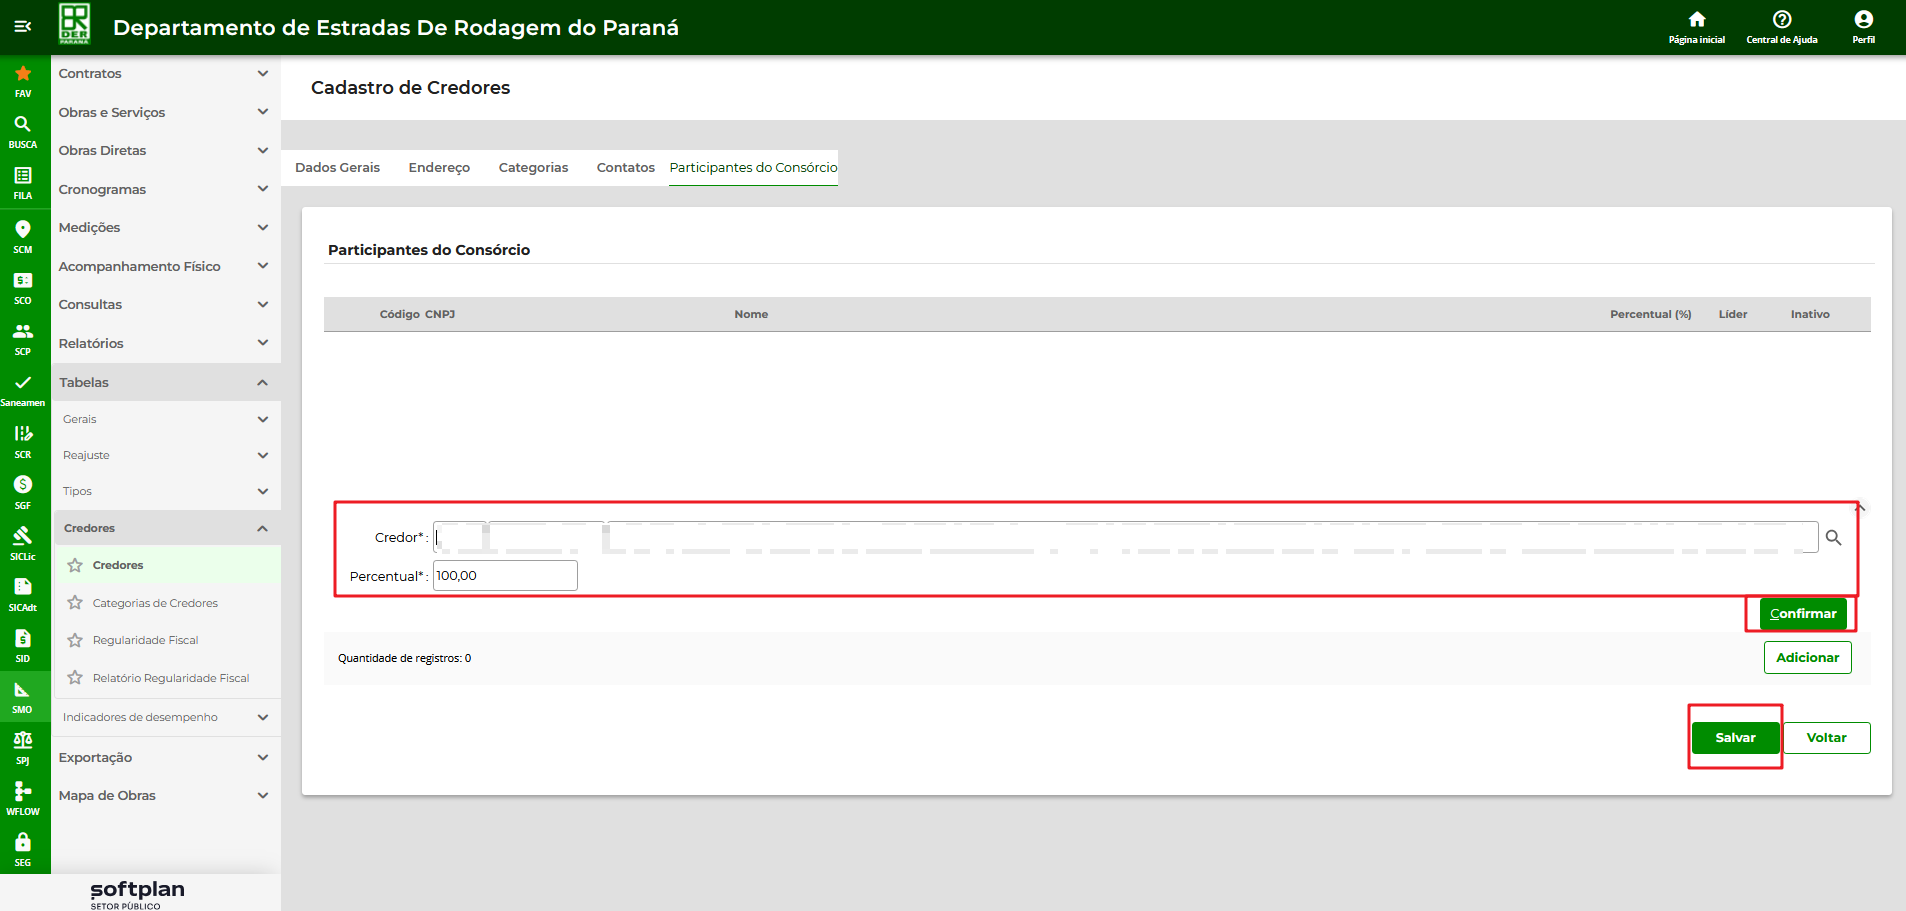Go to Página inicial home icon
The height and width of the screenshot is (911, 1906).
1696,20
